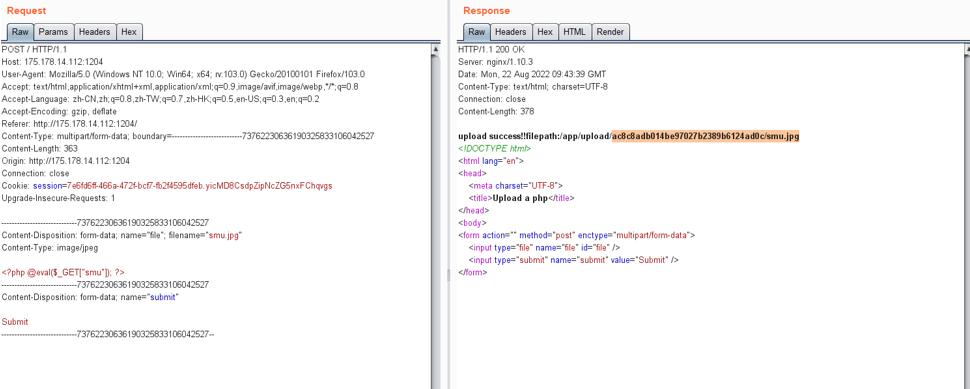Click the 'upload success!!filepath:/app/upload/' text
Viewport: 970px width, 389px height.
(x=534, y=136)
